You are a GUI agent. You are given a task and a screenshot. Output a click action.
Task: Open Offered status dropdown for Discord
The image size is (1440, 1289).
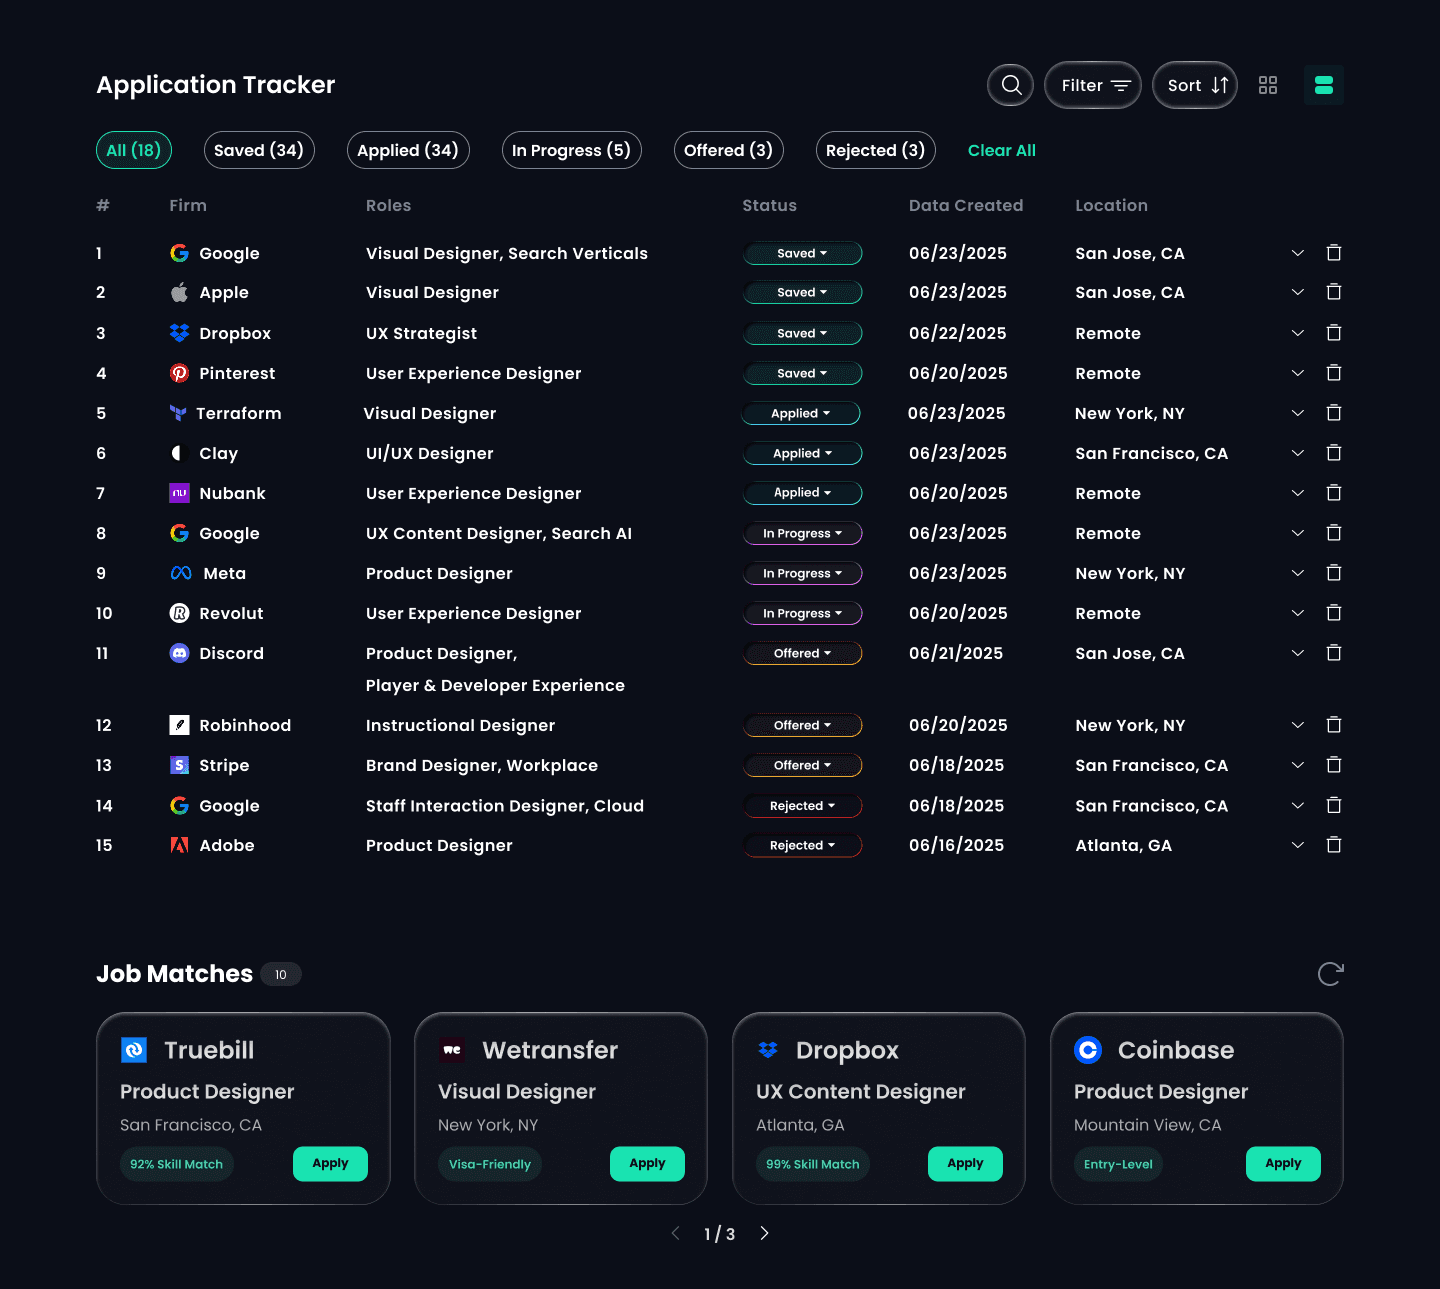pyautogui.click(x=802, y=653)
